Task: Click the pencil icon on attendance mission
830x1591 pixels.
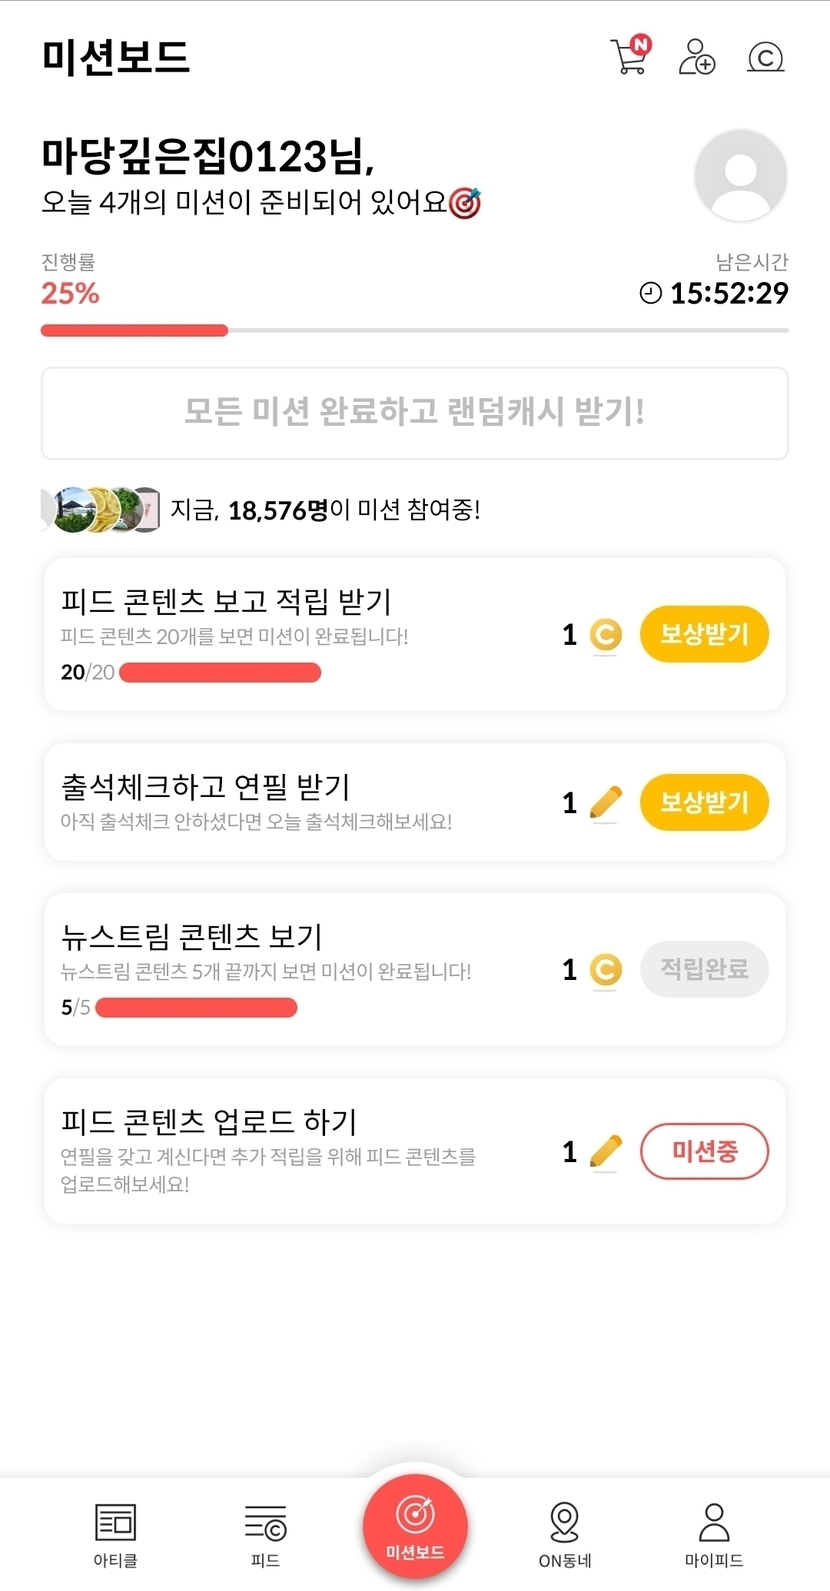Action: (x=605, y=802)
